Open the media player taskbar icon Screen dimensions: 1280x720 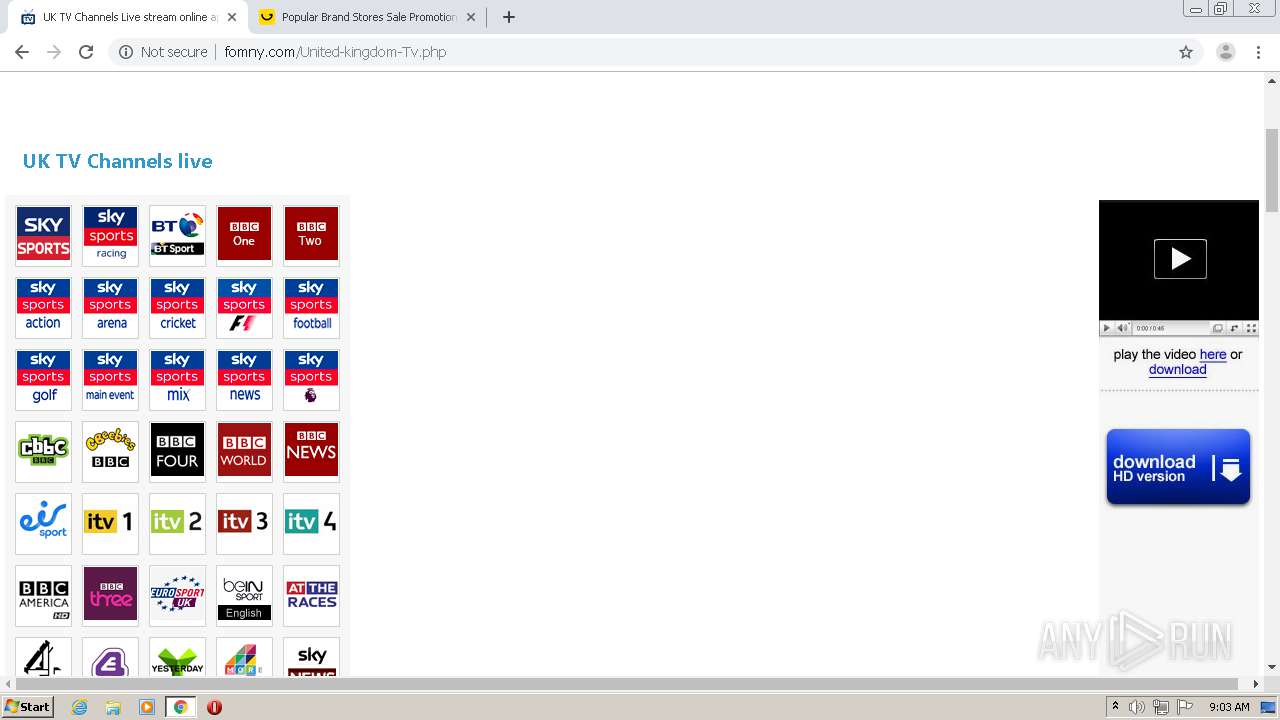147,707
